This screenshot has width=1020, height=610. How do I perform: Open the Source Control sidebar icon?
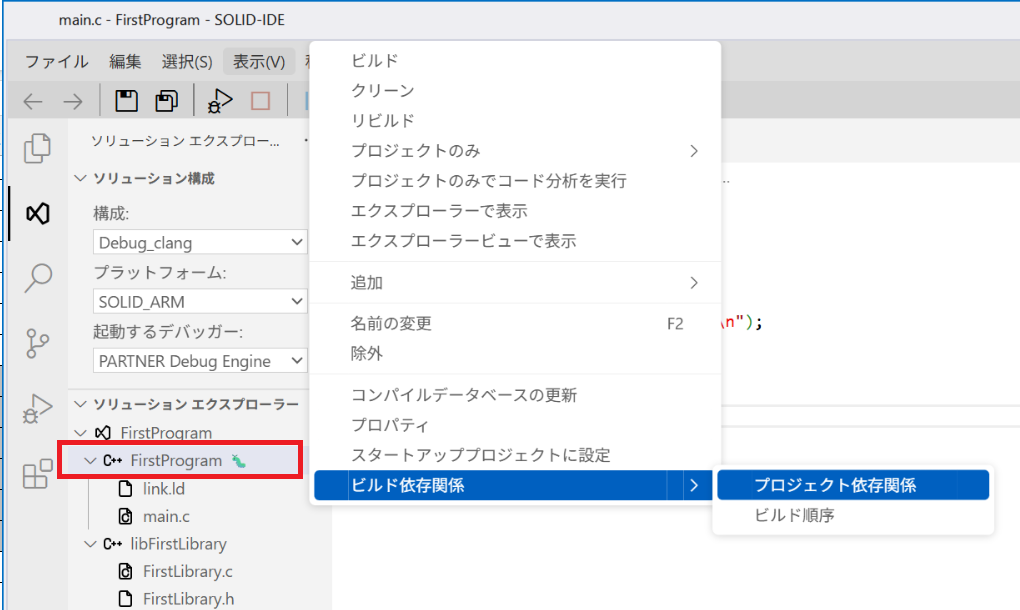pyautogui.click(x=36, y=341)
